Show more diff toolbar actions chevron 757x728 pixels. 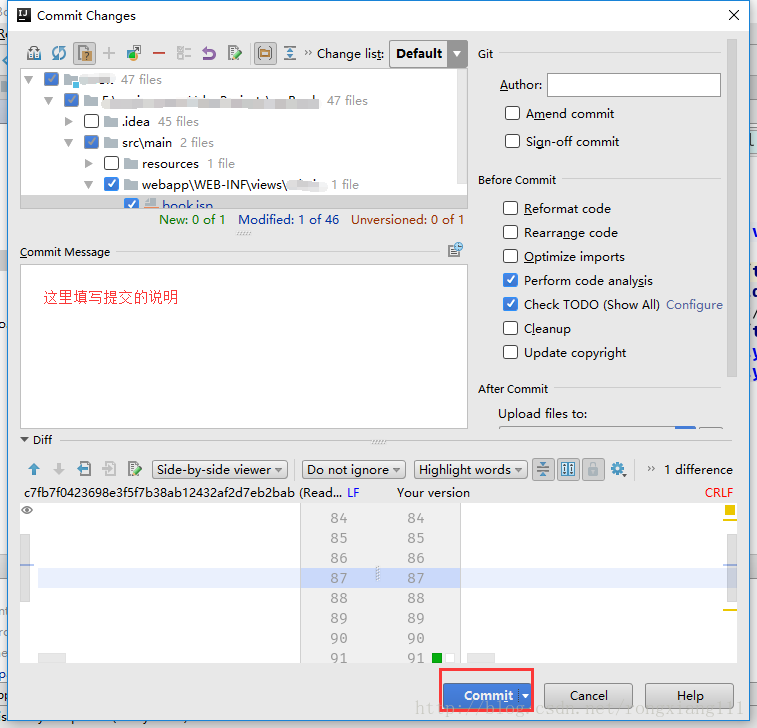(x=651, y=469)
